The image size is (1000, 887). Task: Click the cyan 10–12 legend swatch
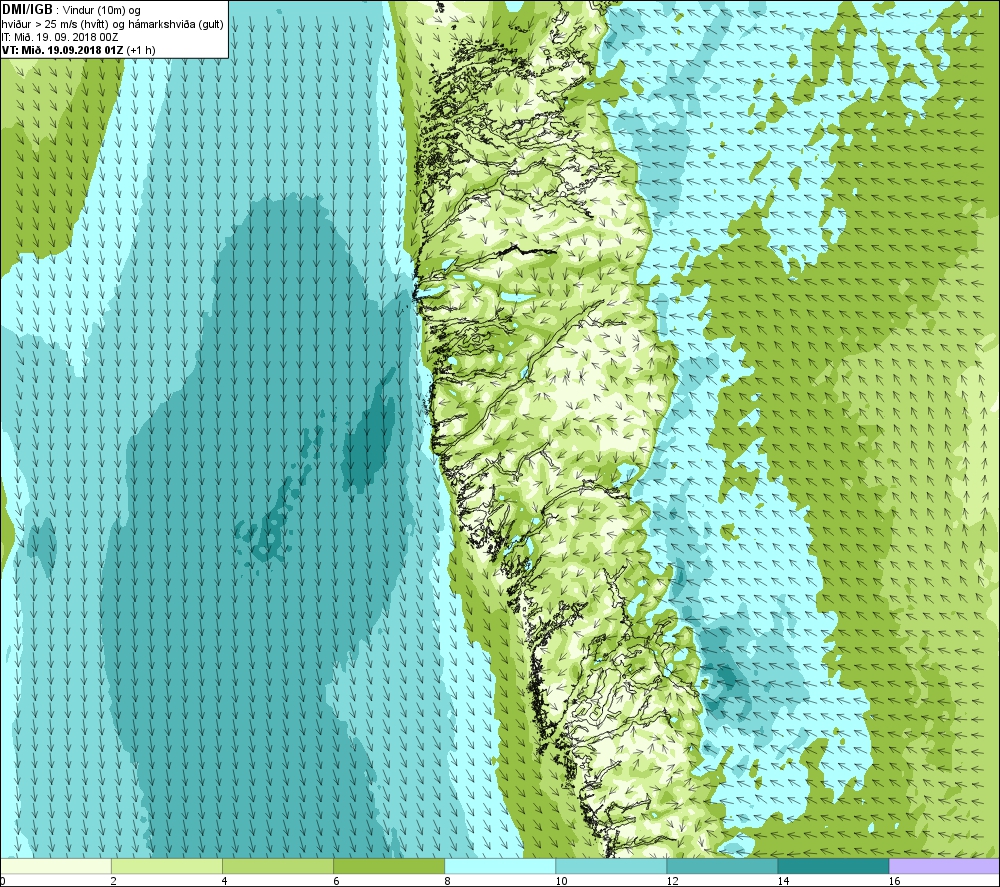point(610,866)
